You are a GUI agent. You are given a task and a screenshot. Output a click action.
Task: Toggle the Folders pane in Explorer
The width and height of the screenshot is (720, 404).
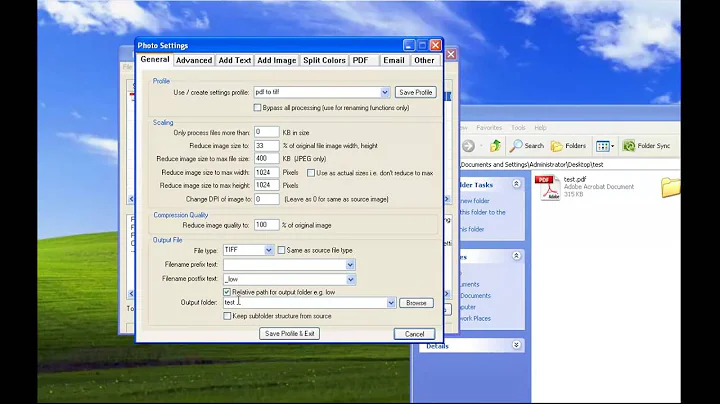click(x=568, y=146)
